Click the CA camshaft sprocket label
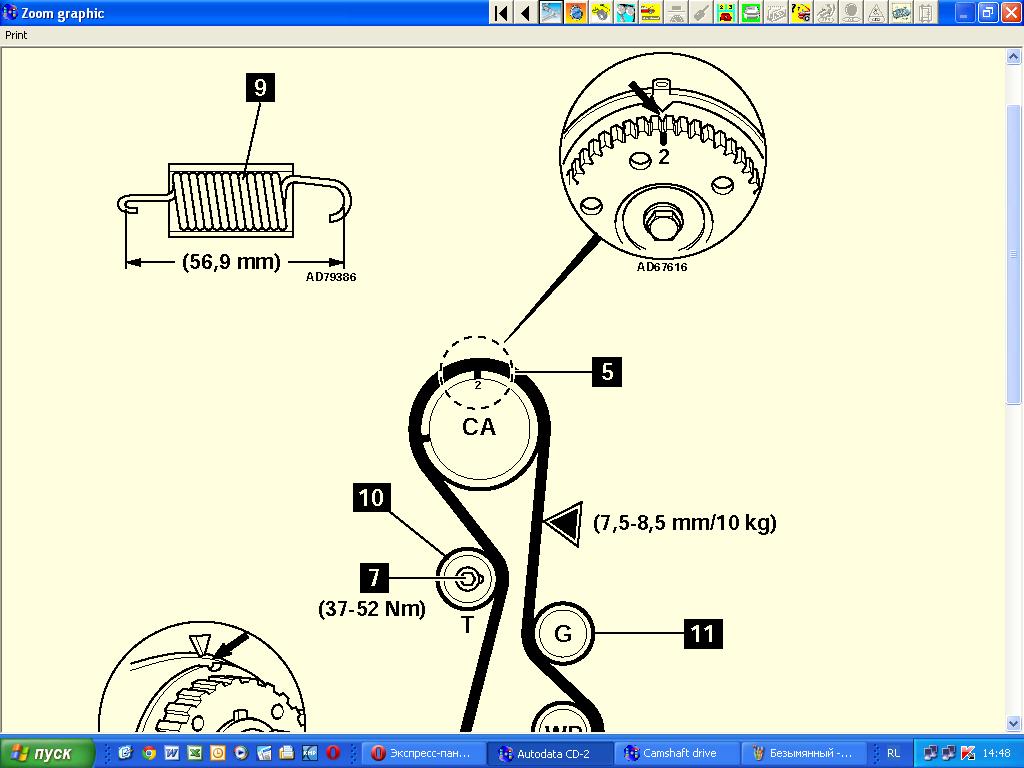The image size is (1024, 768). [x=479, y=427]
